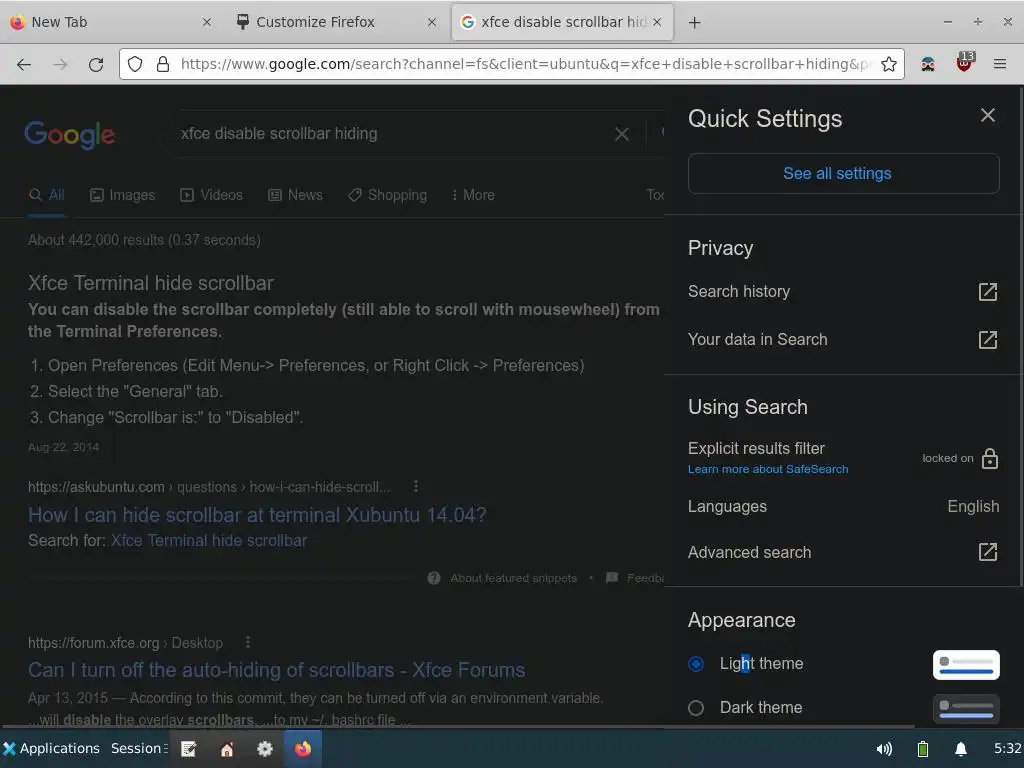Click the About featured snippets help icon
Image resolution: width=1024 pixels, height=768 pixels.
[x=434, y=578]
